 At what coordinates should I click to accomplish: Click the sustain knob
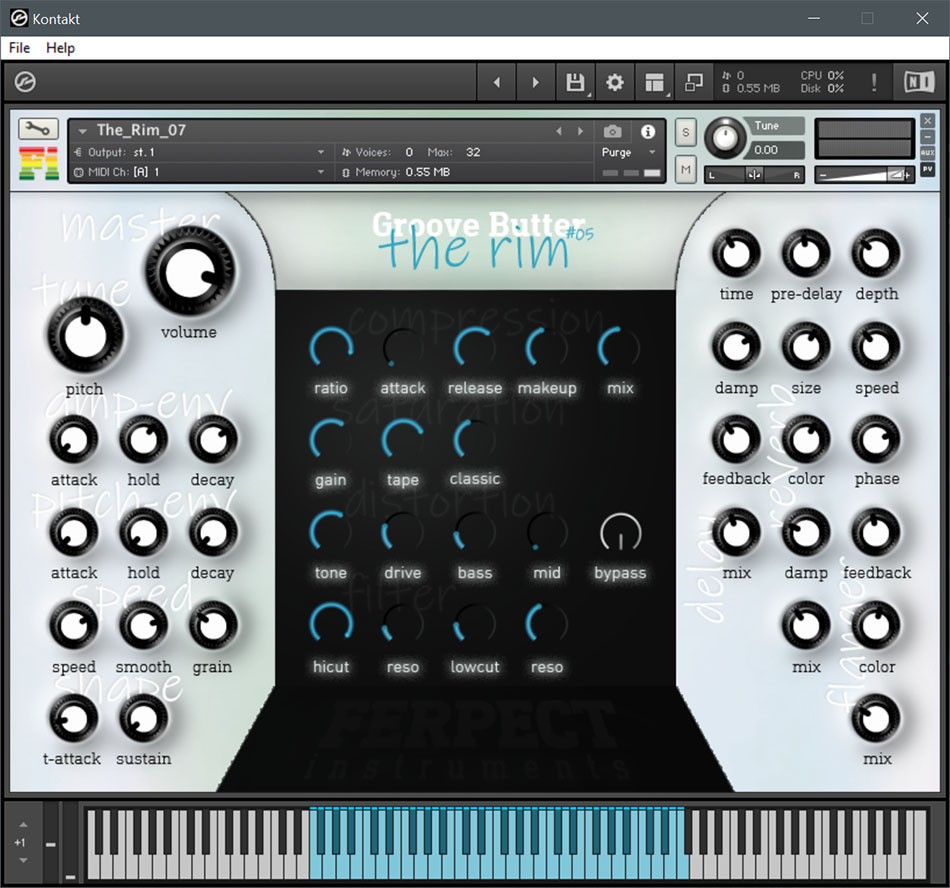[x=144, y=719]
